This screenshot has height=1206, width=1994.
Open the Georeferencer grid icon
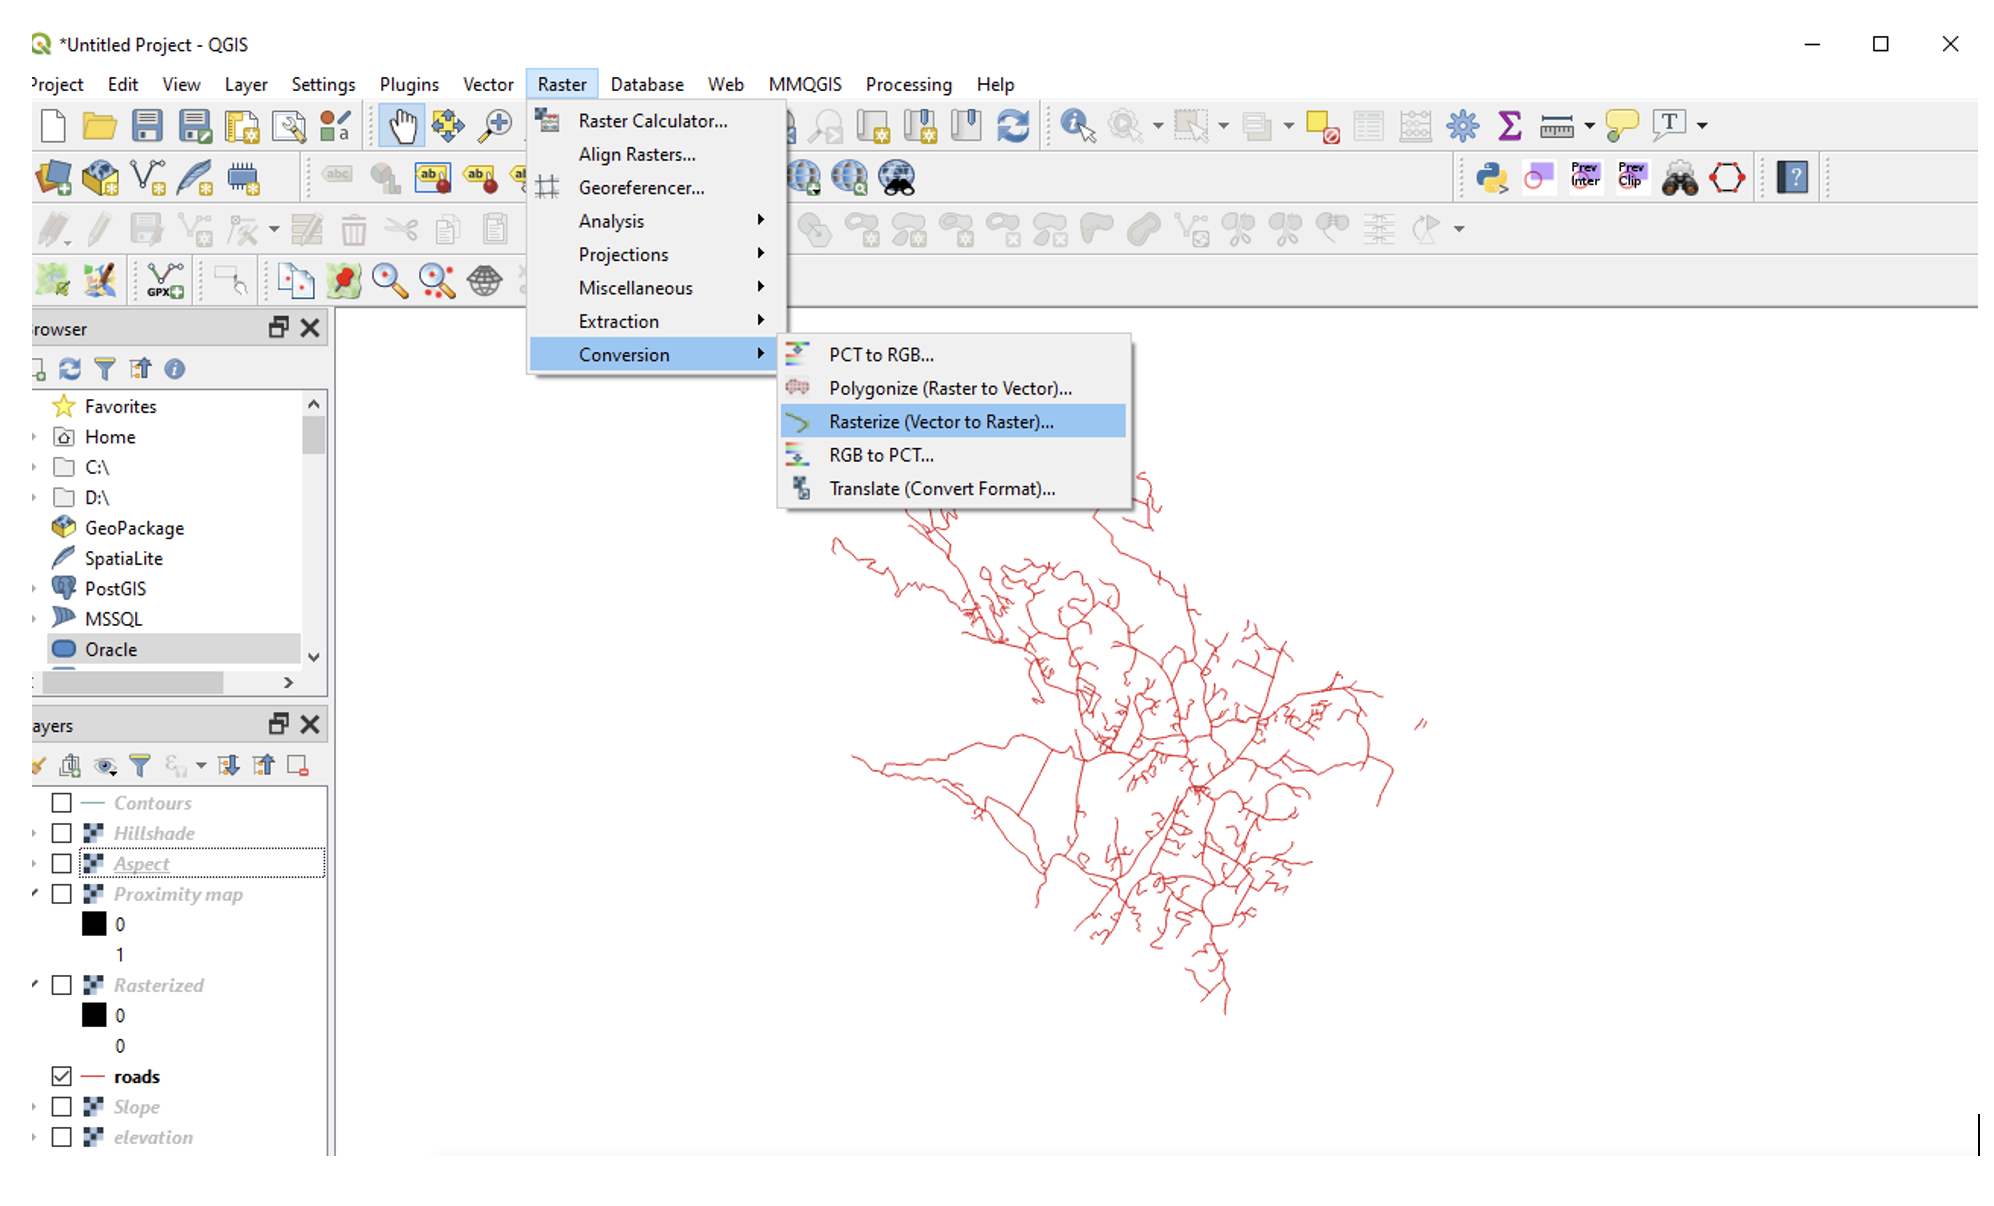547,187
